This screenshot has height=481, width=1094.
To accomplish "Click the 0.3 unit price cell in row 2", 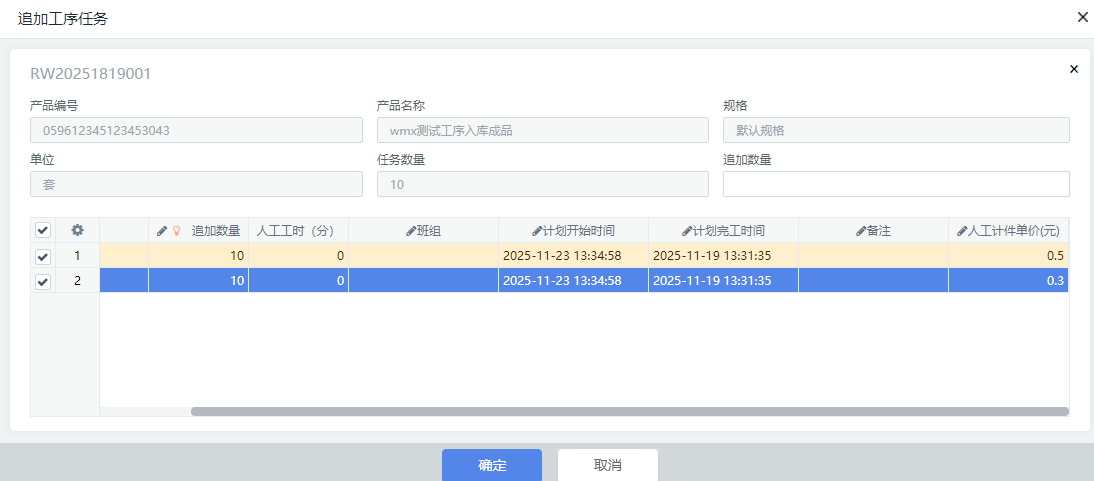I will 1008,282.
